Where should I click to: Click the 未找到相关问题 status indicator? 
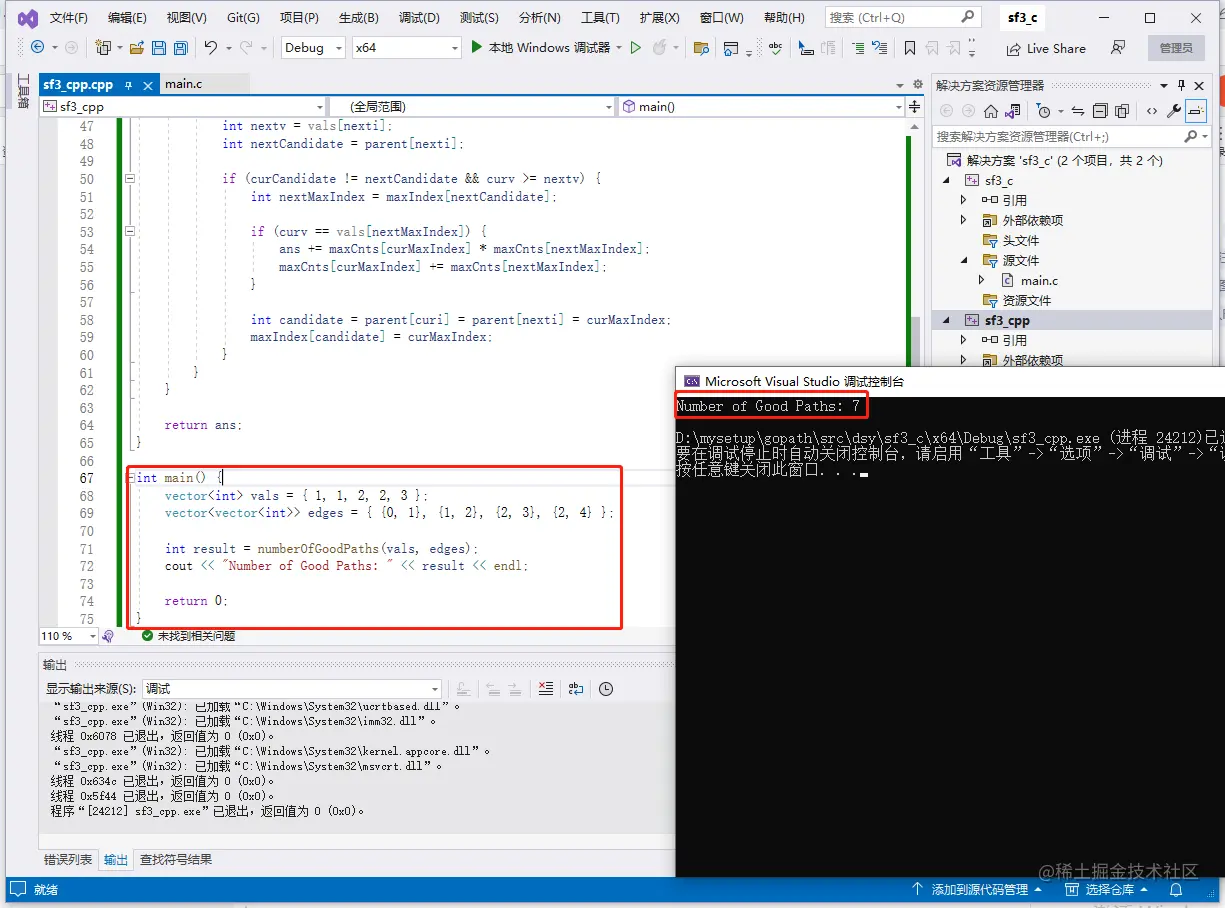pos(188,636)
